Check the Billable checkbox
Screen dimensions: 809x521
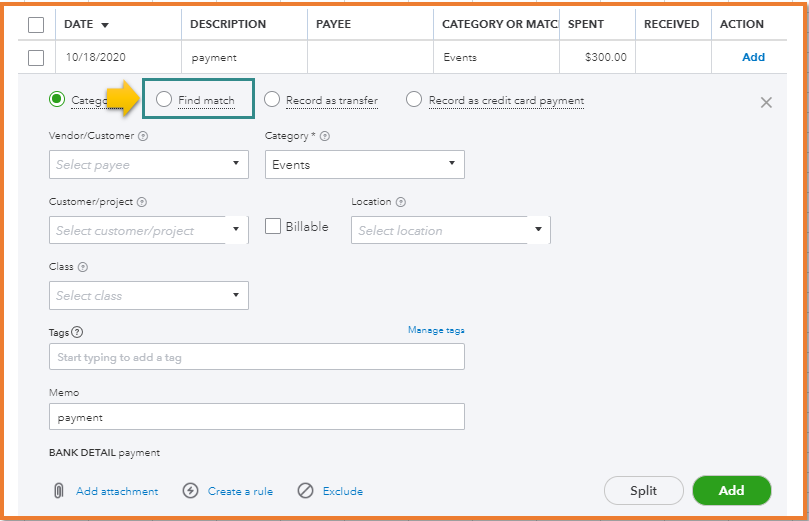[x=273, y=227]
